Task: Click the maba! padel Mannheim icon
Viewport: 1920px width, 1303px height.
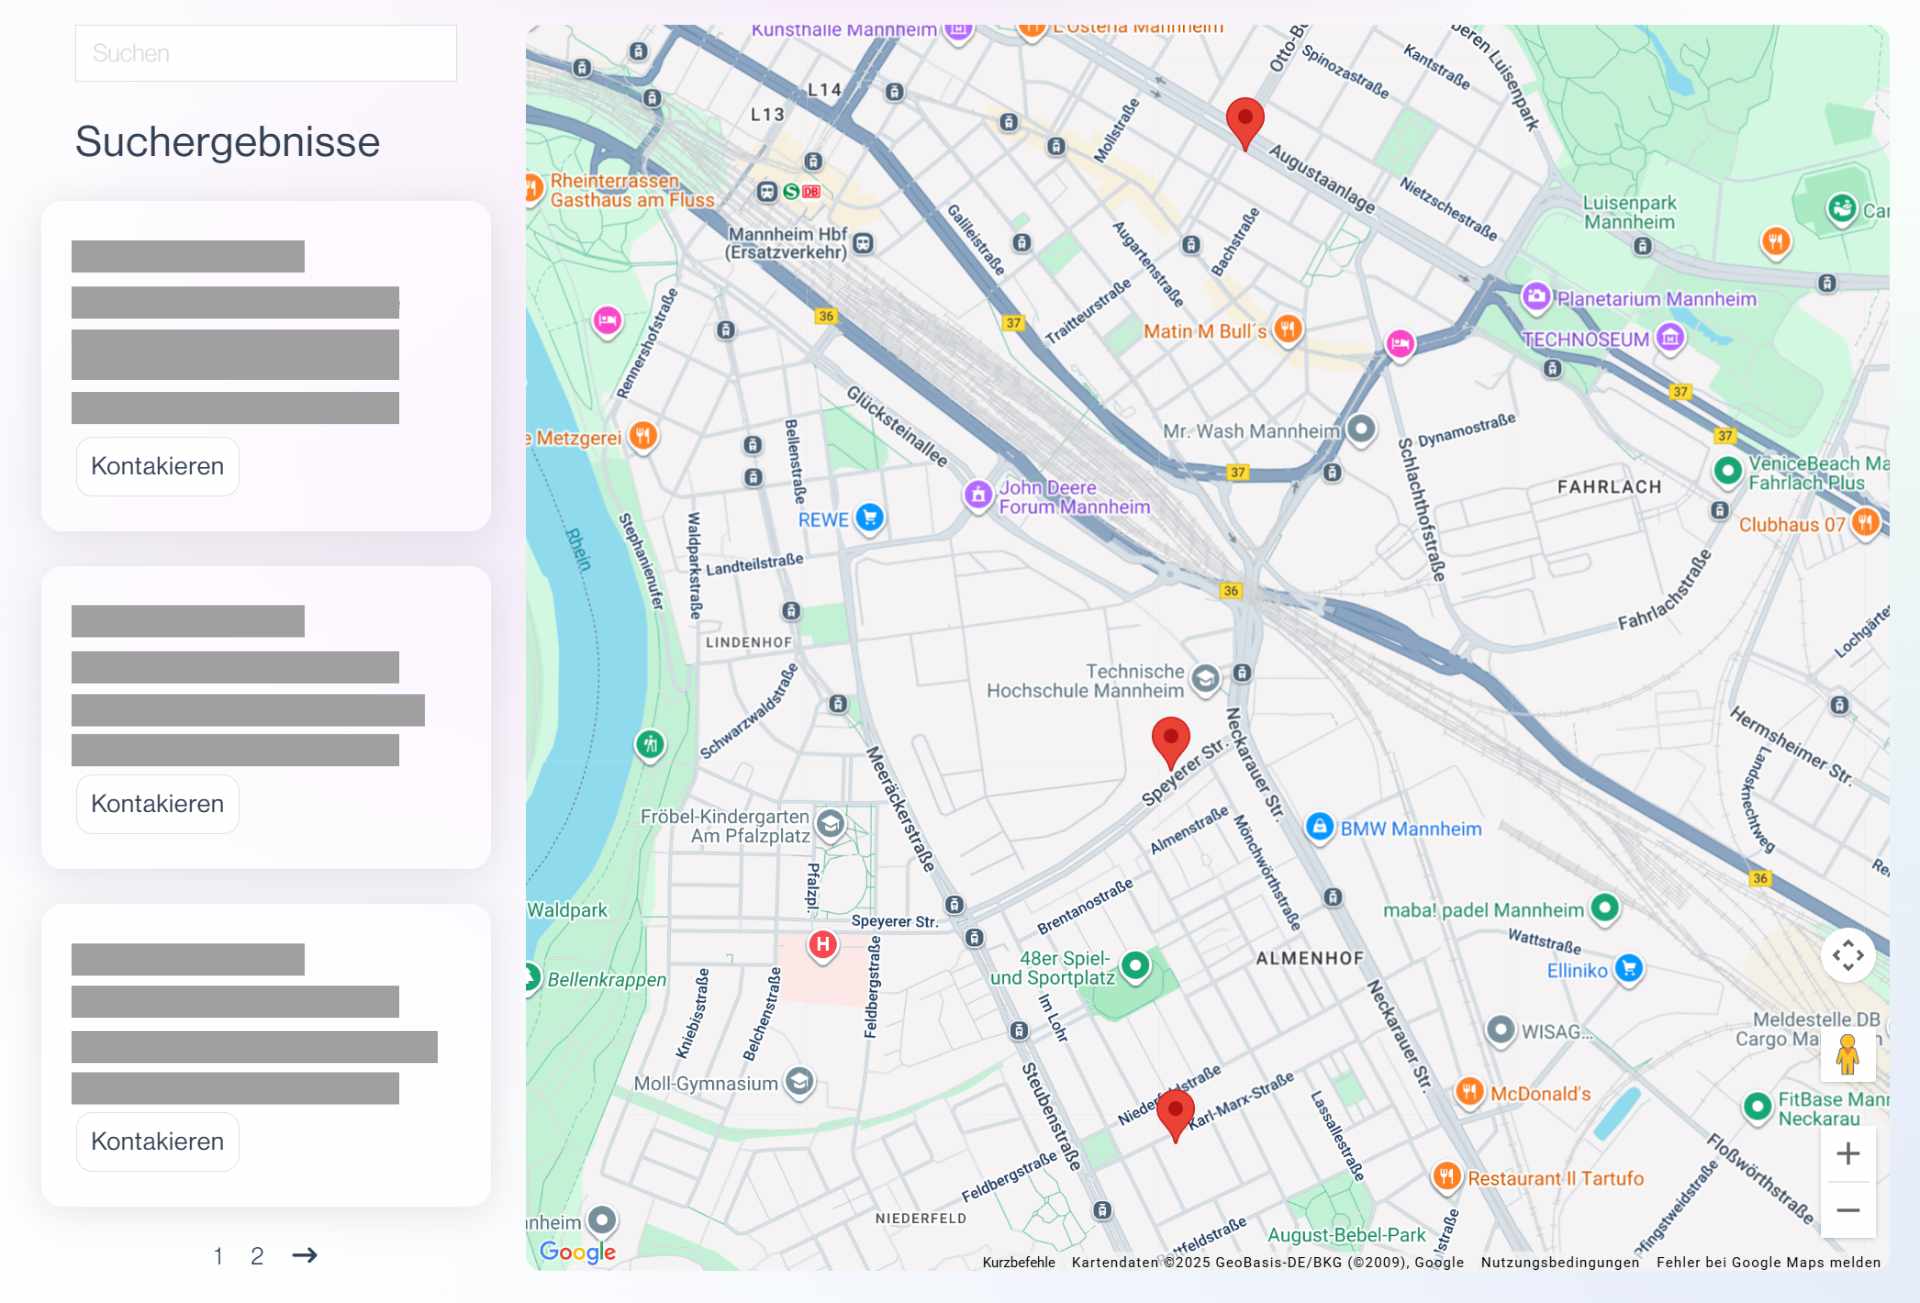Action: point(1605,908)
